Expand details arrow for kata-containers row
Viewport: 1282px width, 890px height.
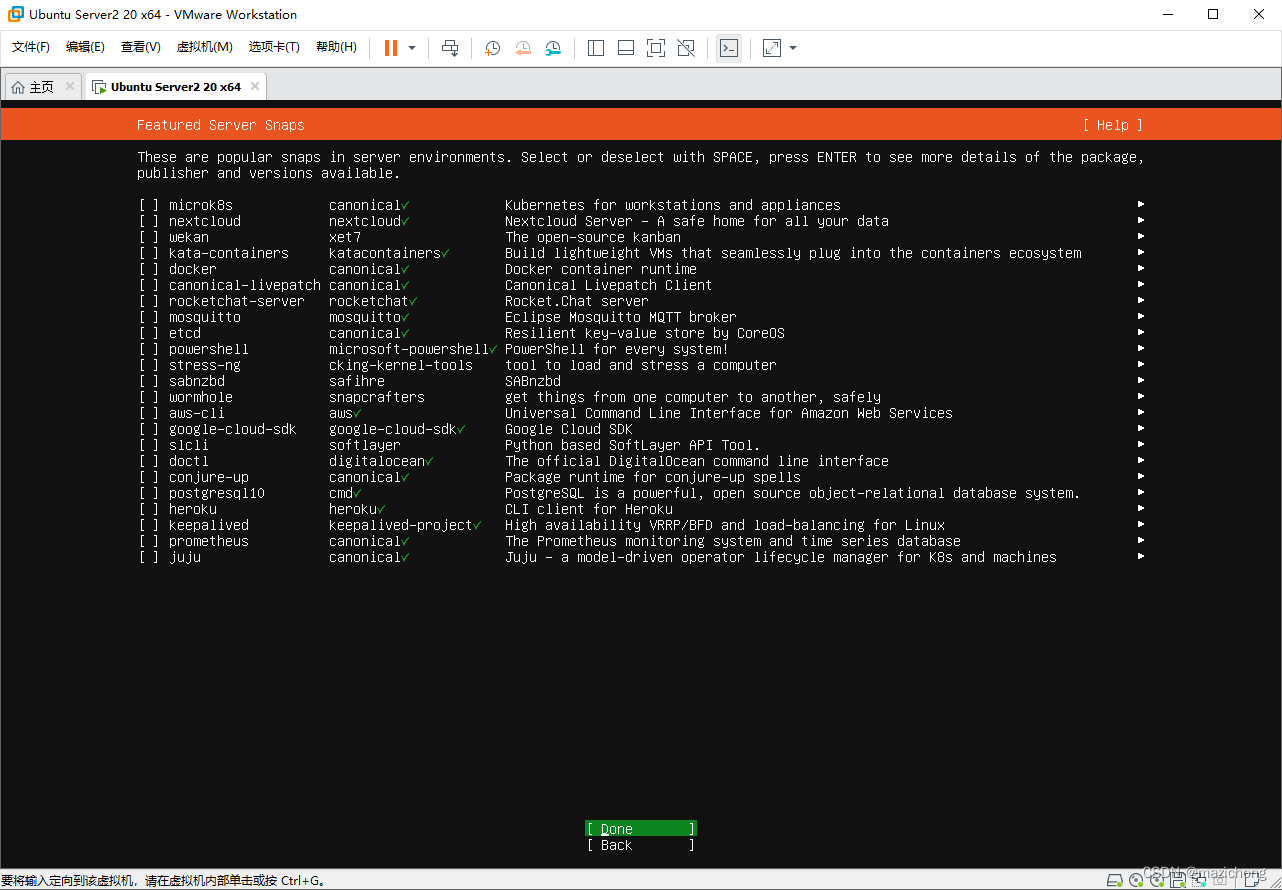[x=1141, y=253]
